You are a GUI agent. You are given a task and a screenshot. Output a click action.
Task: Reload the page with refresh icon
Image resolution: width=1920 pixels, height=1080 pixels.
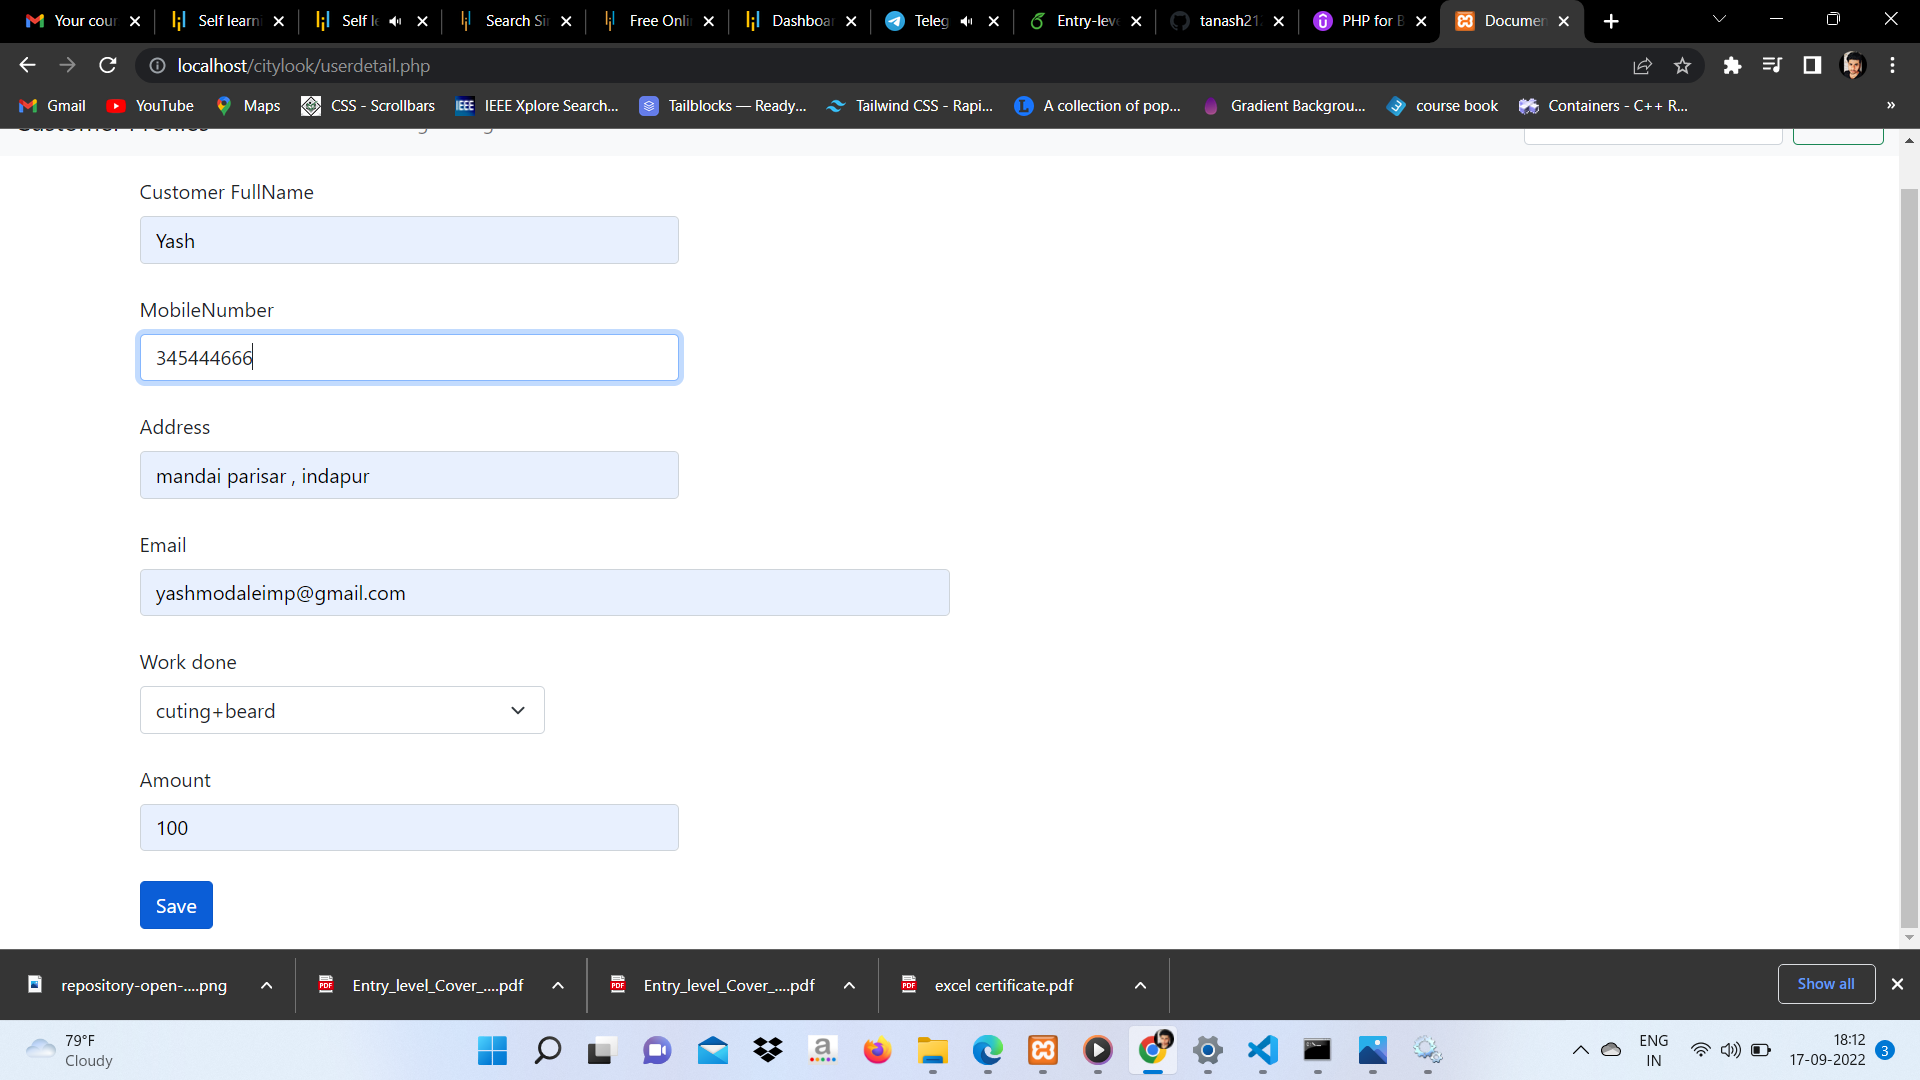point(108,65)
